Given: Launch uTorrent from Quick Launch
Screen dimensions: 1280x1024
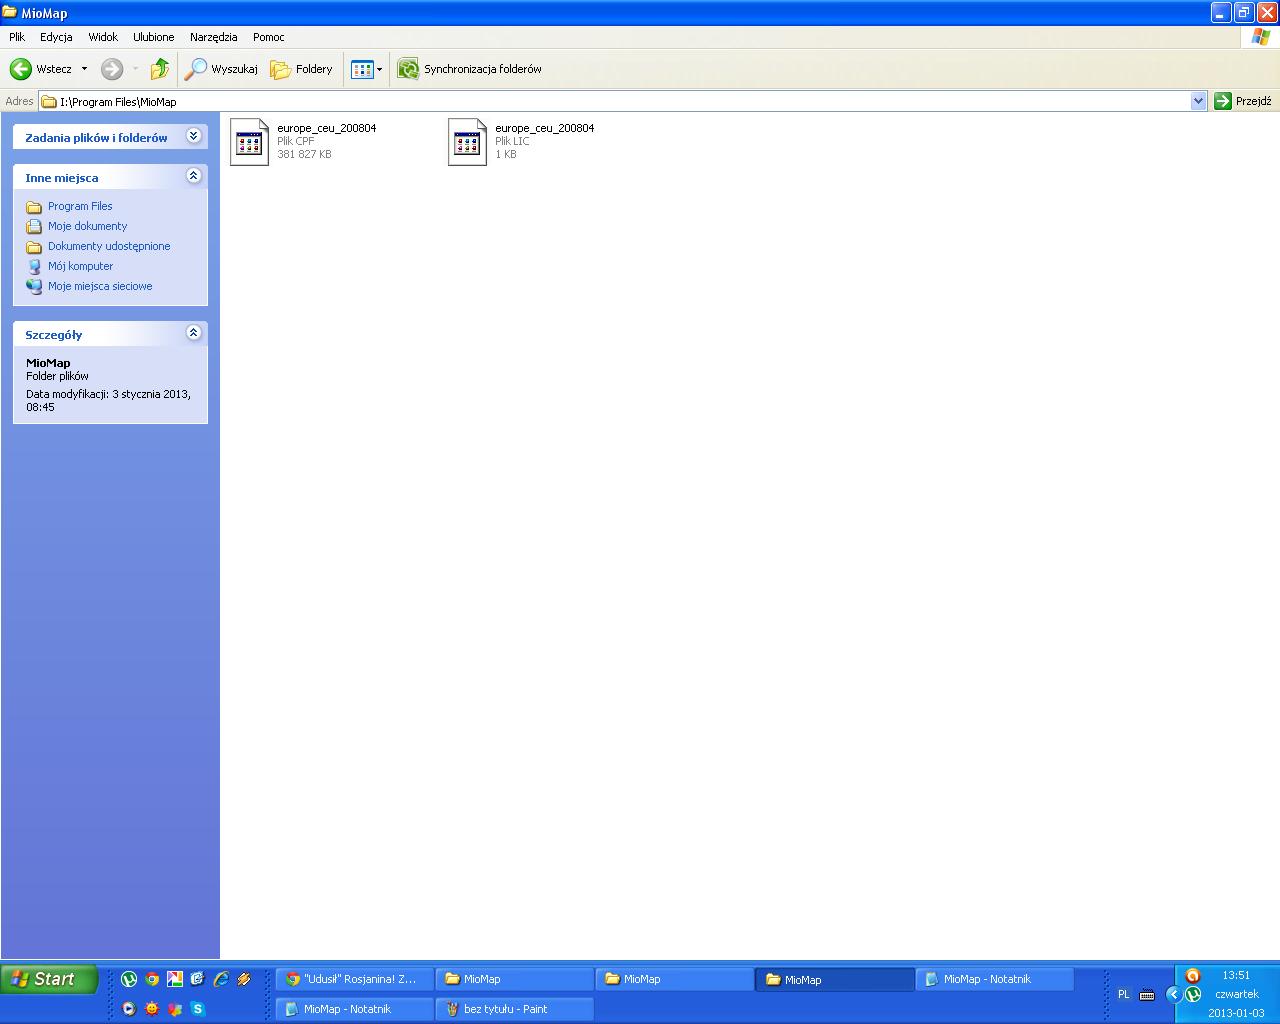Looking at the screenshot, I should coord(129,979).
